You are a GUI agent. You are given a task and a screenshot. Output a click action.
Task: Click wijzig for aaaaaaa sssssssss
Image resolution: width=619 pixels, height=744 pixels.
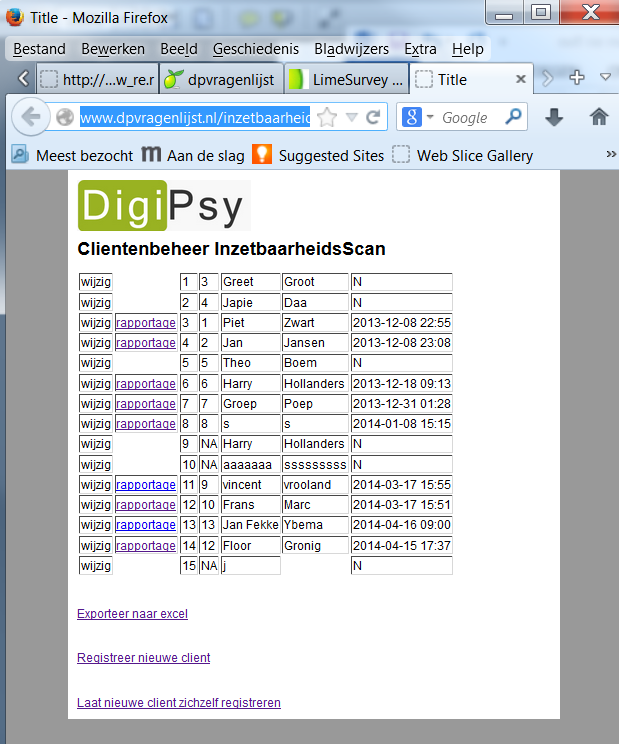point(96,465)
